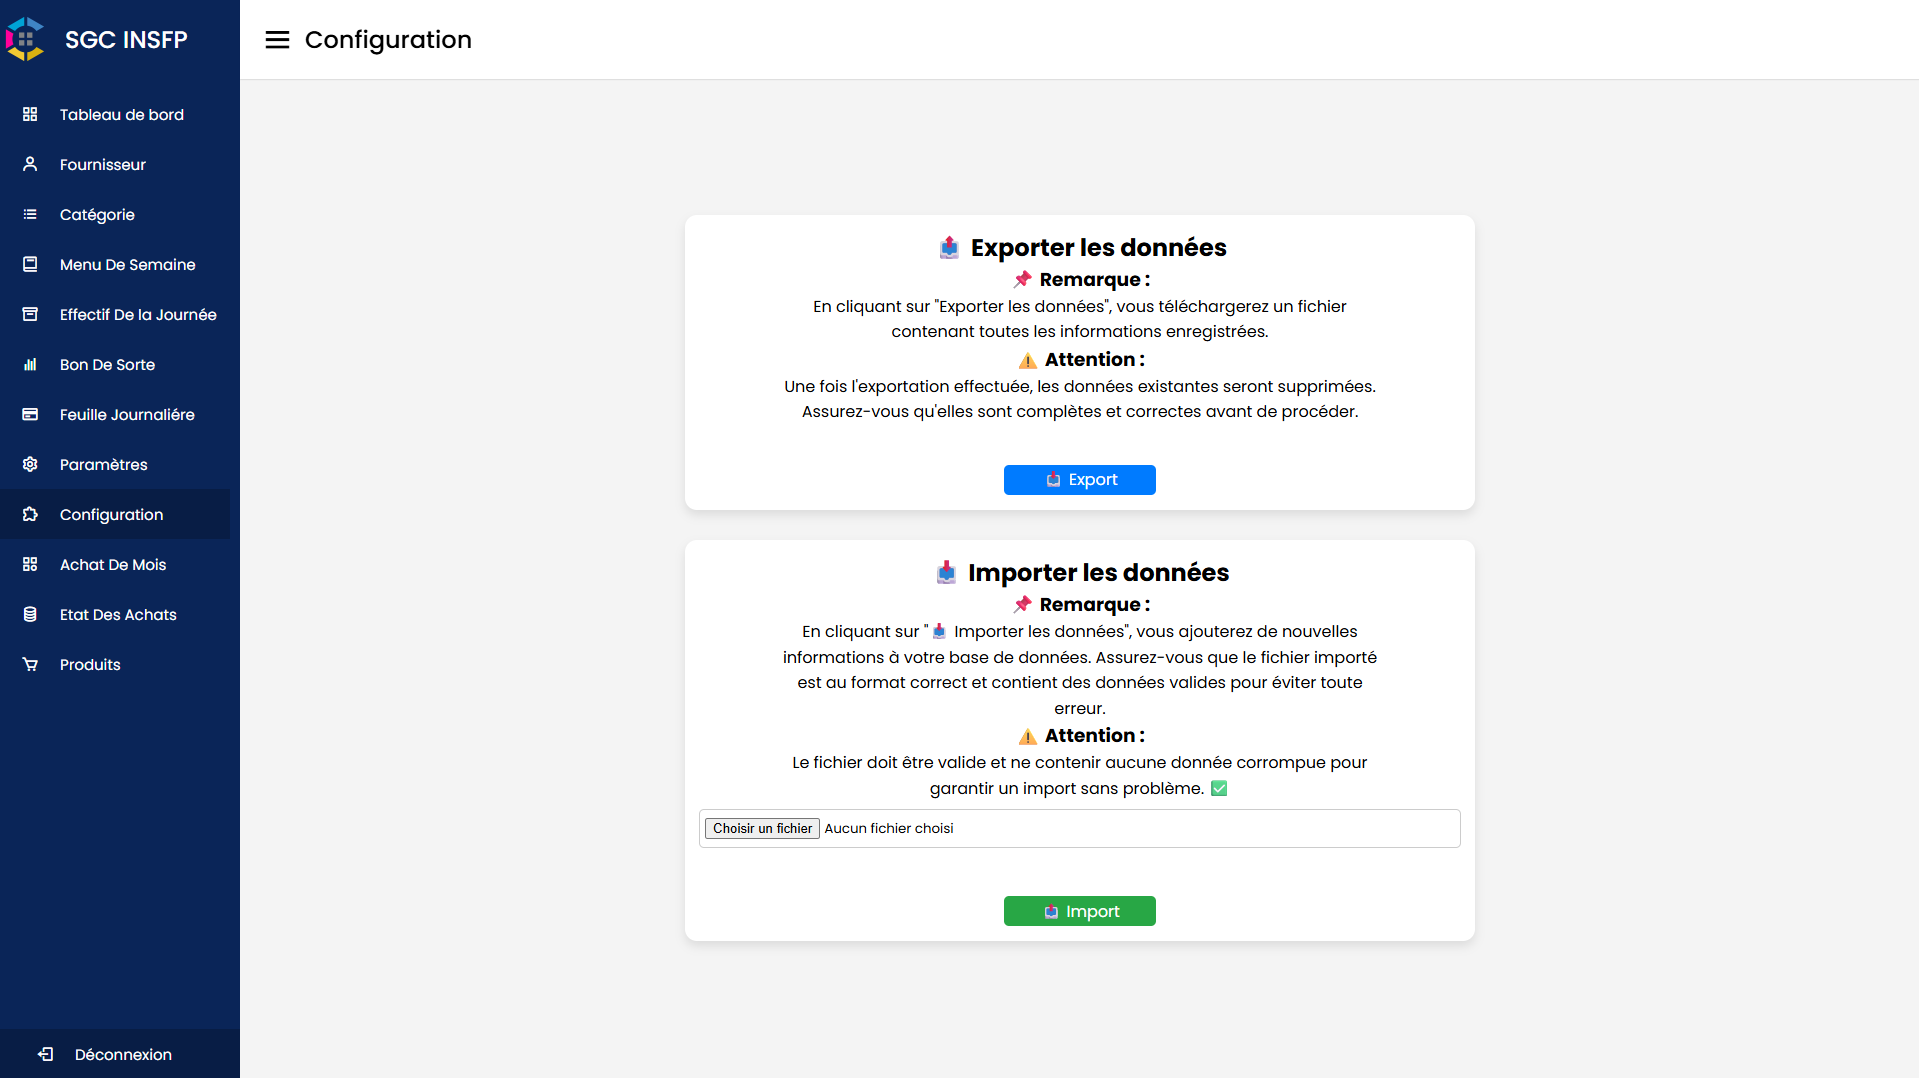The image size is (1919, 1078).
Task: Click the Produits shopping cart icon
Action: pyautogui.click(x=30, y=664)
